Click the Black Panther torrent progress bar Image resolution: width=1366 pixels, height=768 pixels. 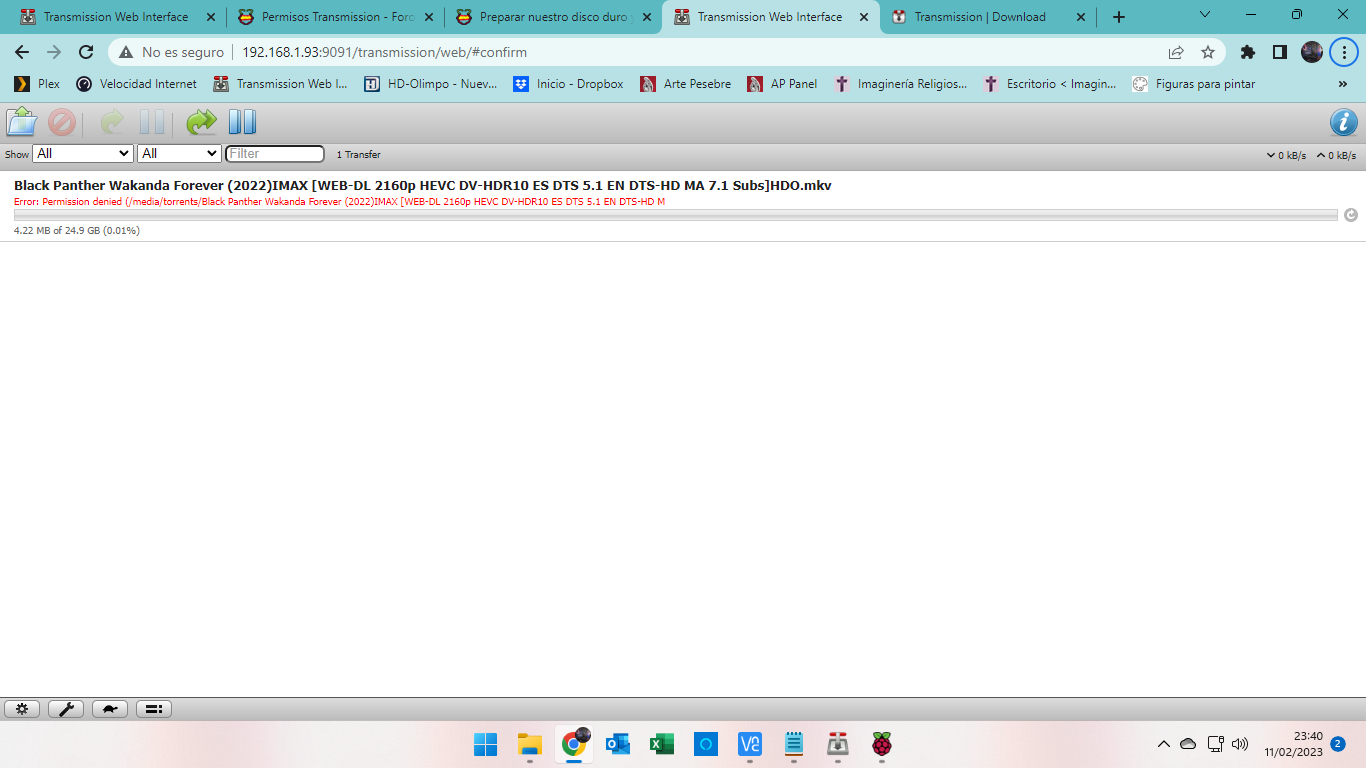coord(675,215)
